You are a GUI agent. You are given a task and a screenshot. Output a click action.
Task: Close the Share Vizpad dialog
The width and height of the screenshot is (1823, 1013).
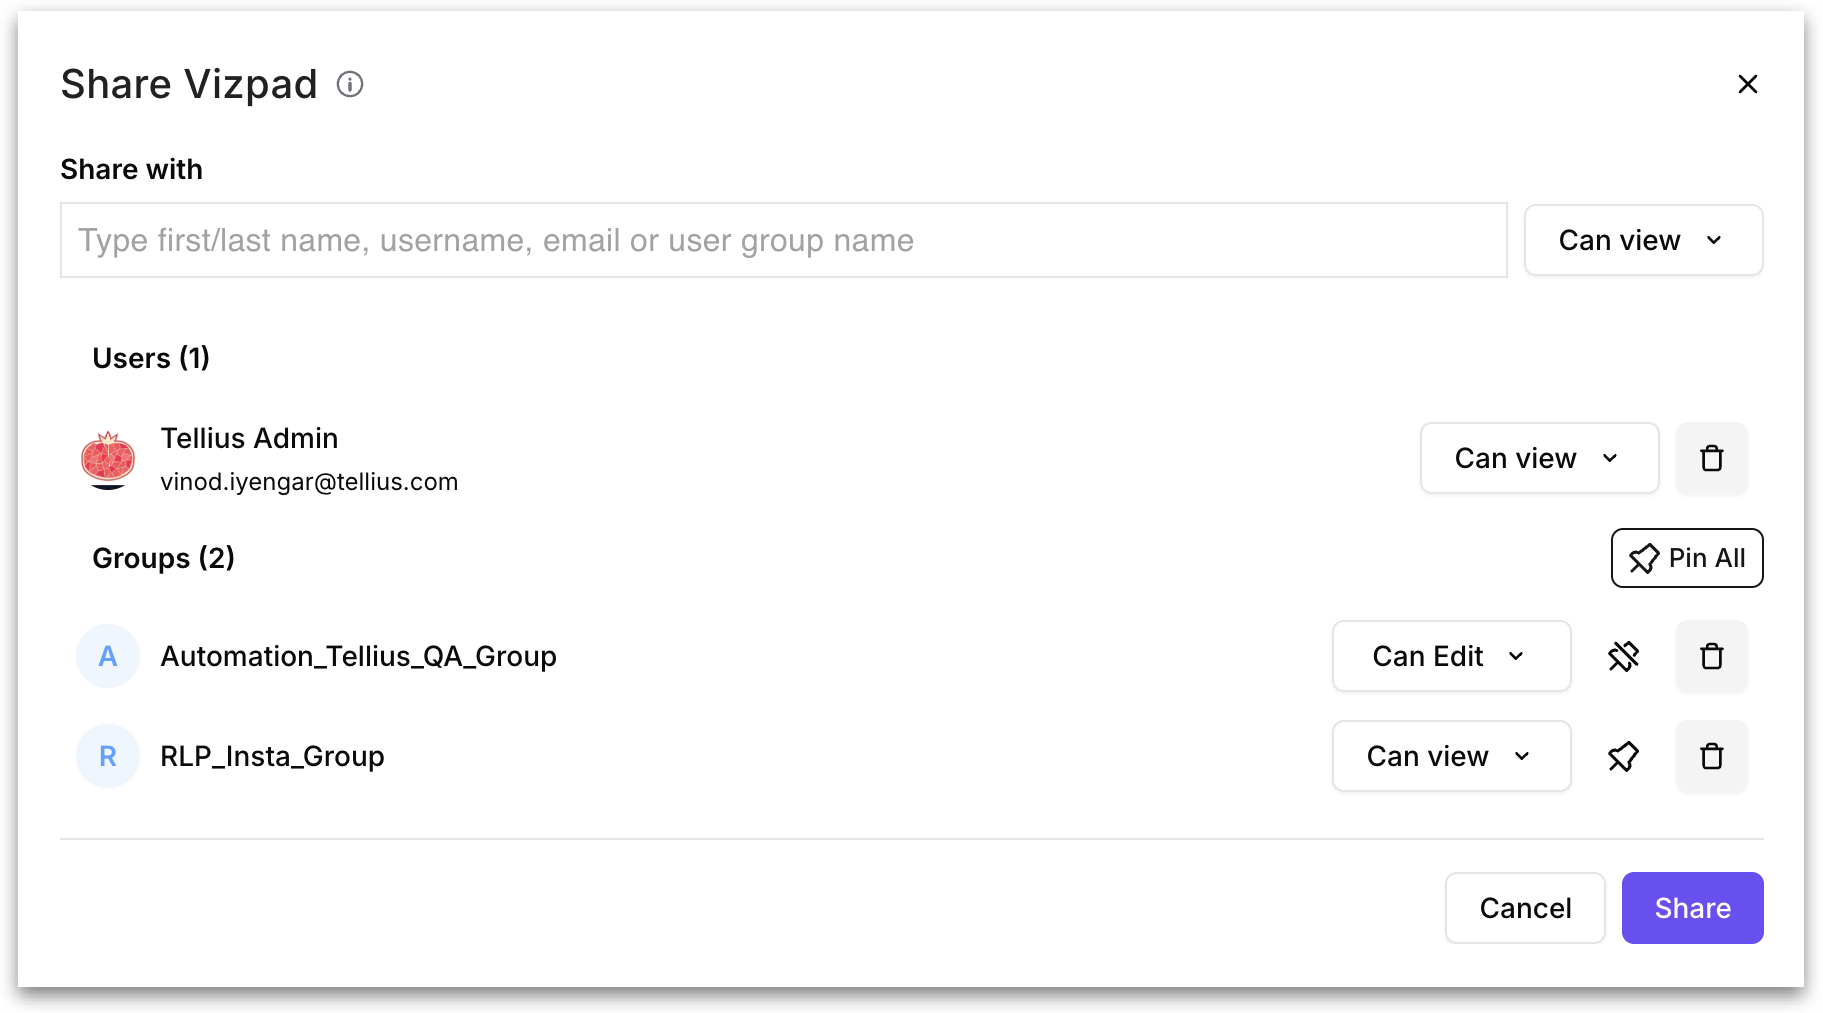pos(1747,84)
